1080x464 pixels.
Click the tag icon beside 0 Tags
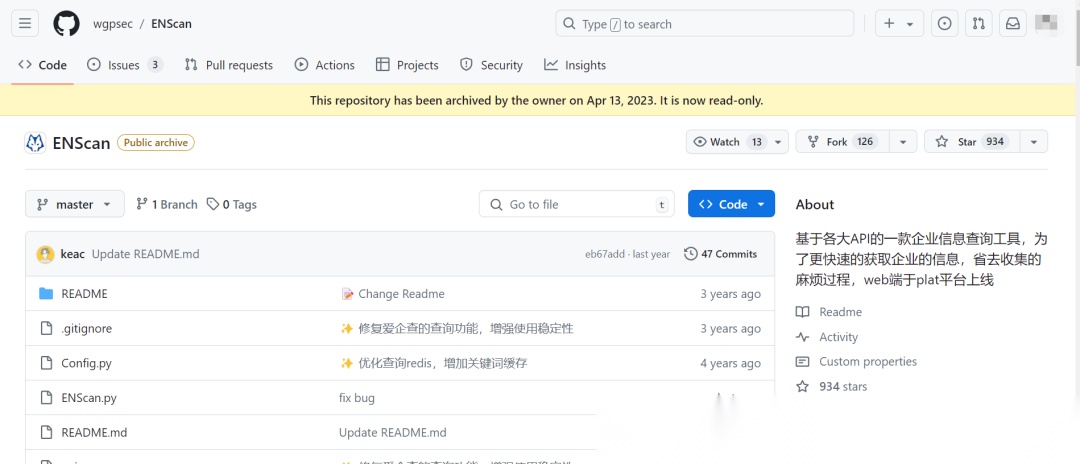(x=214, y=204)
